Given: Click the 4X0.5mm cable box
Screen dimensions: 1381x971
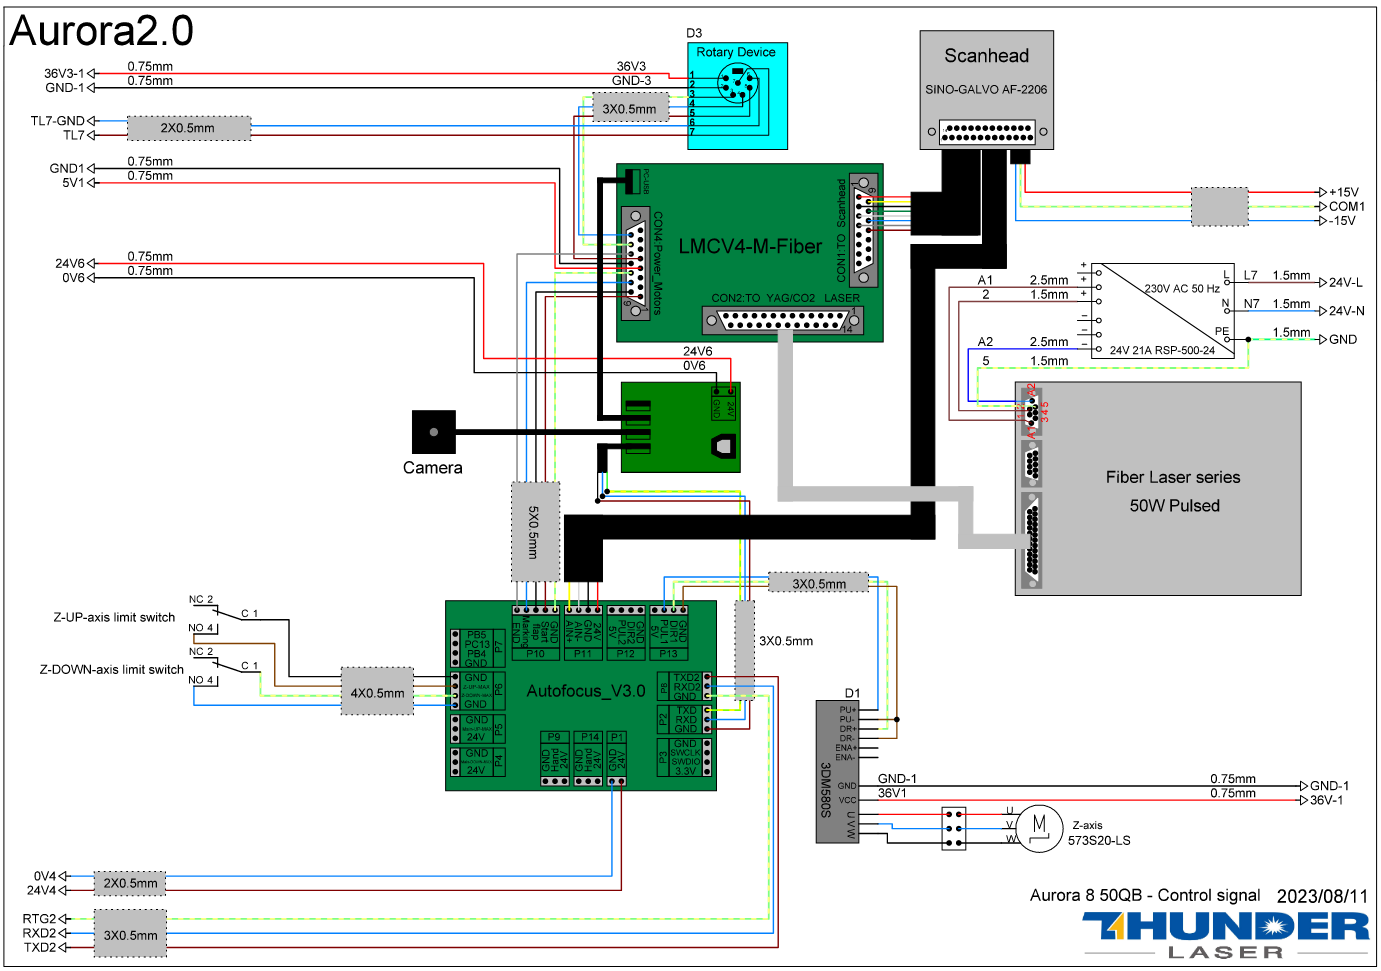Looking at the screenshot, I should point(377,691).
